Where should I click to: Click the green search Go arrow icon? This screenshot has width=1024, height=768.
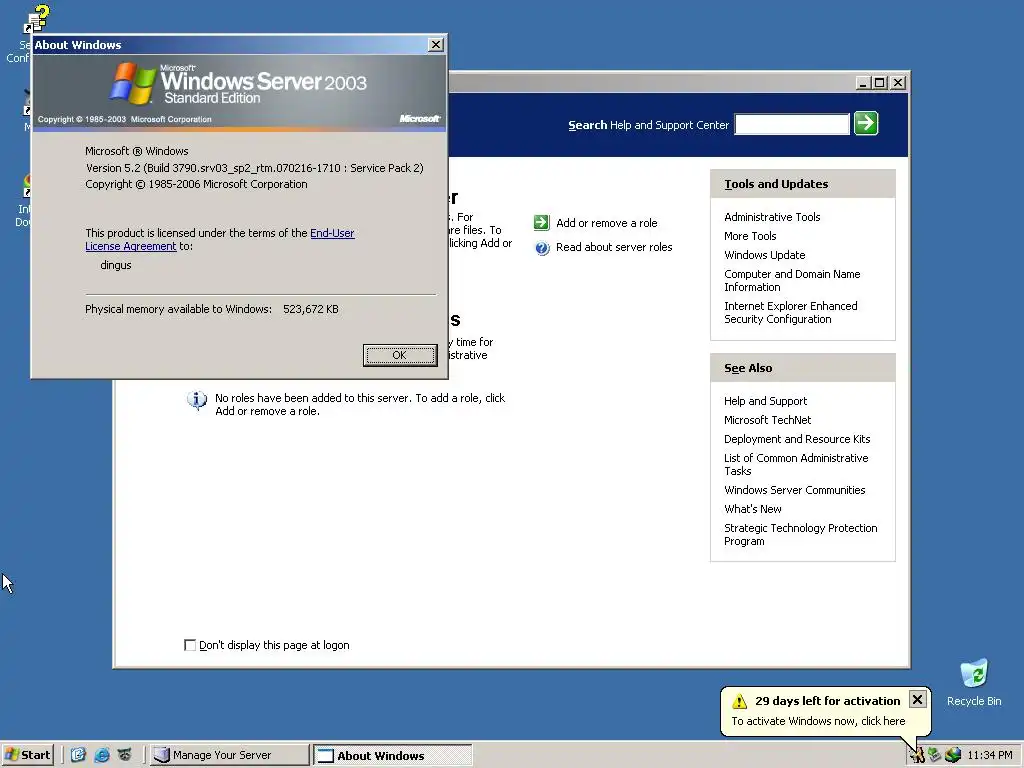pyautogui.click(x=866, y=123)
